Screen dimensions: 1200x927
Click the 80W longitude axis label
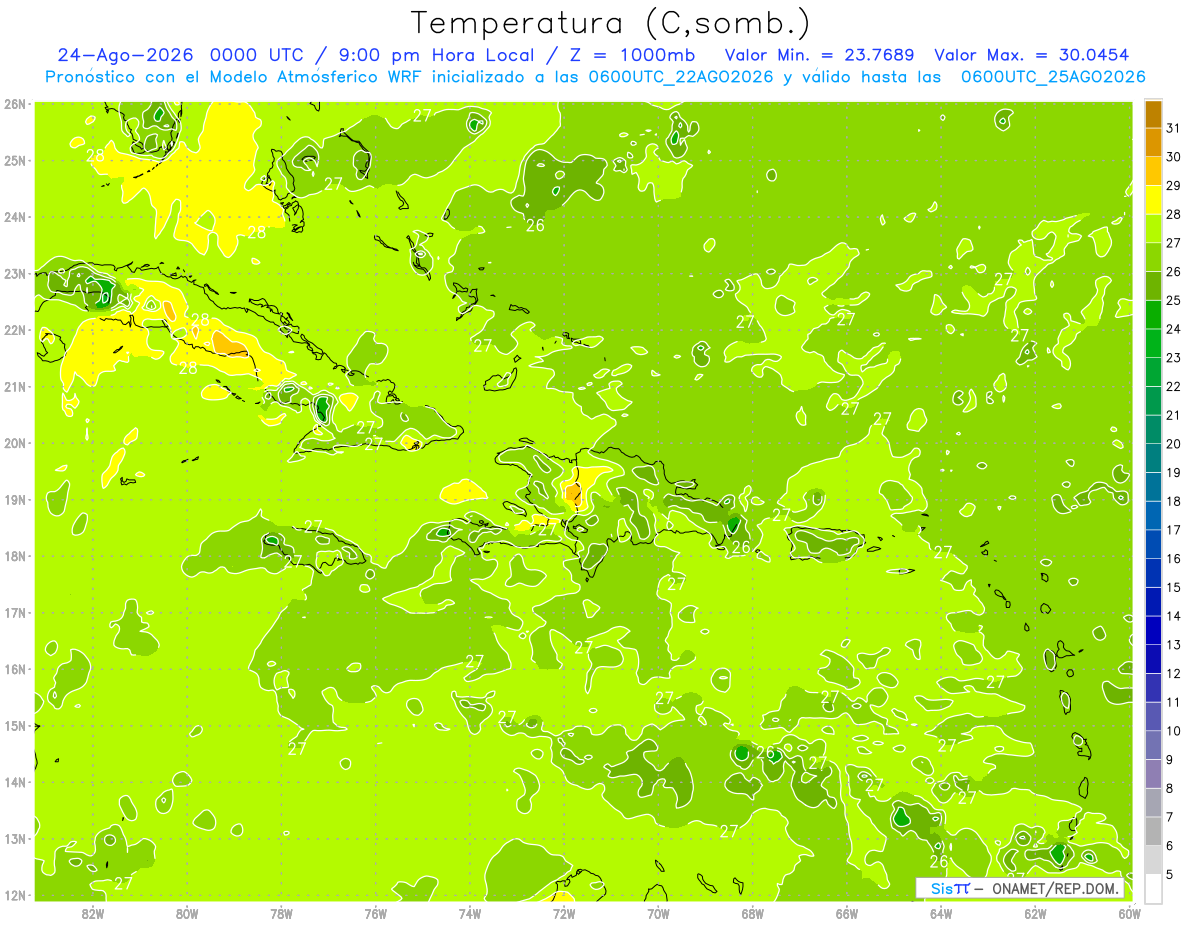[187, 913]
